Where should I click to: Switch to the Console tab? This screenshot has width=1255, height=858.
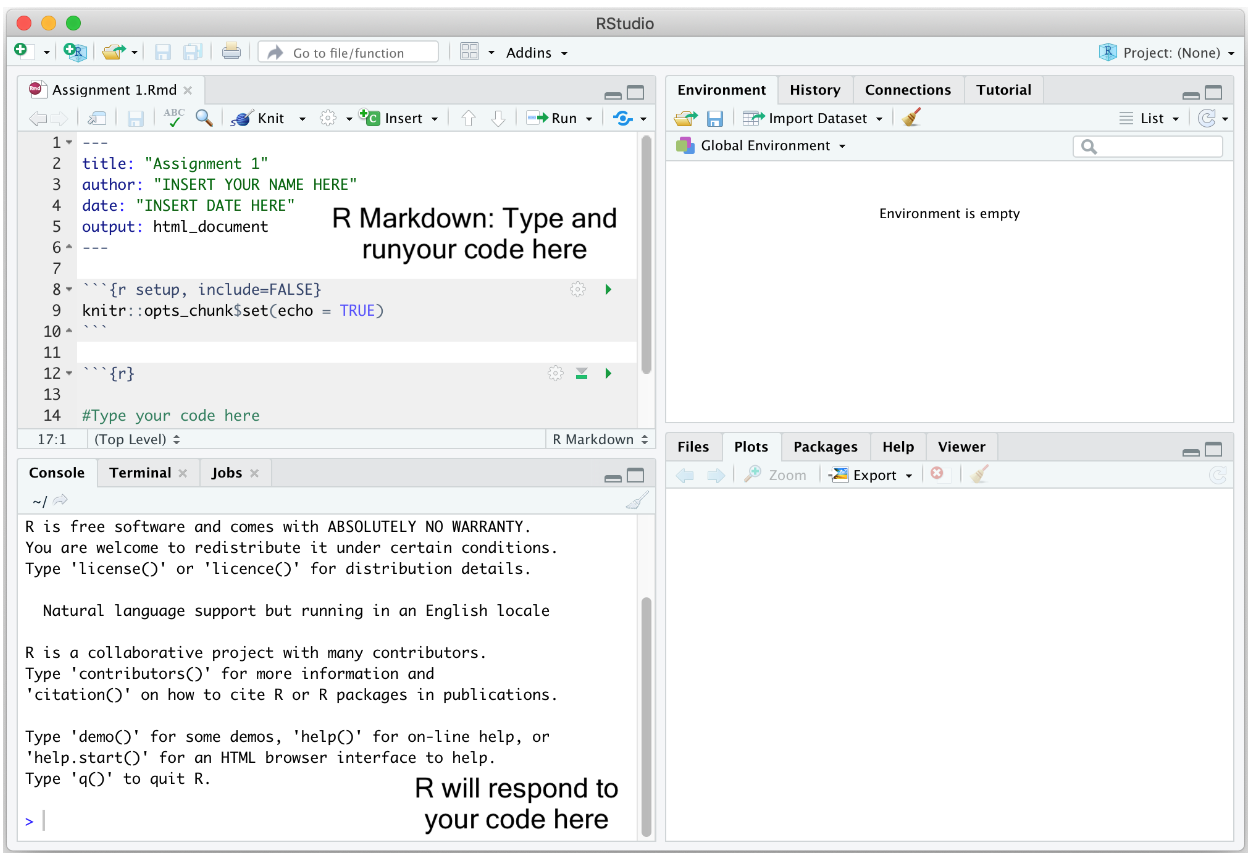coord(57,473)
